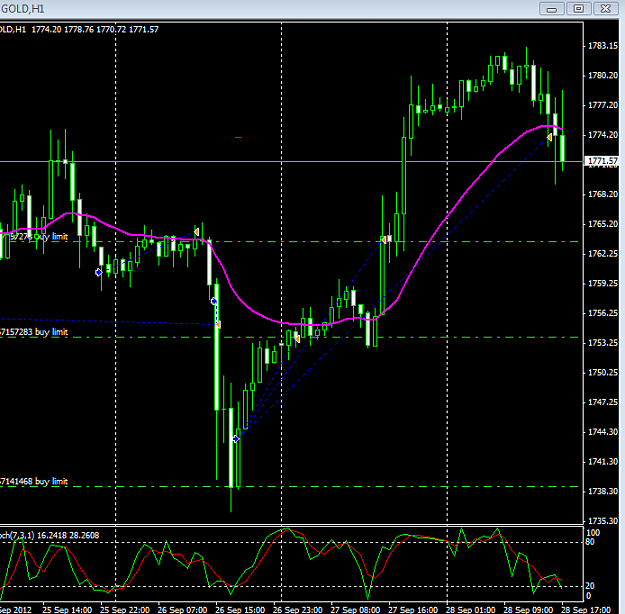Click the GOLD,H1 window title
The width and height of the screenshot is (625, 614).
coord(22,9)
